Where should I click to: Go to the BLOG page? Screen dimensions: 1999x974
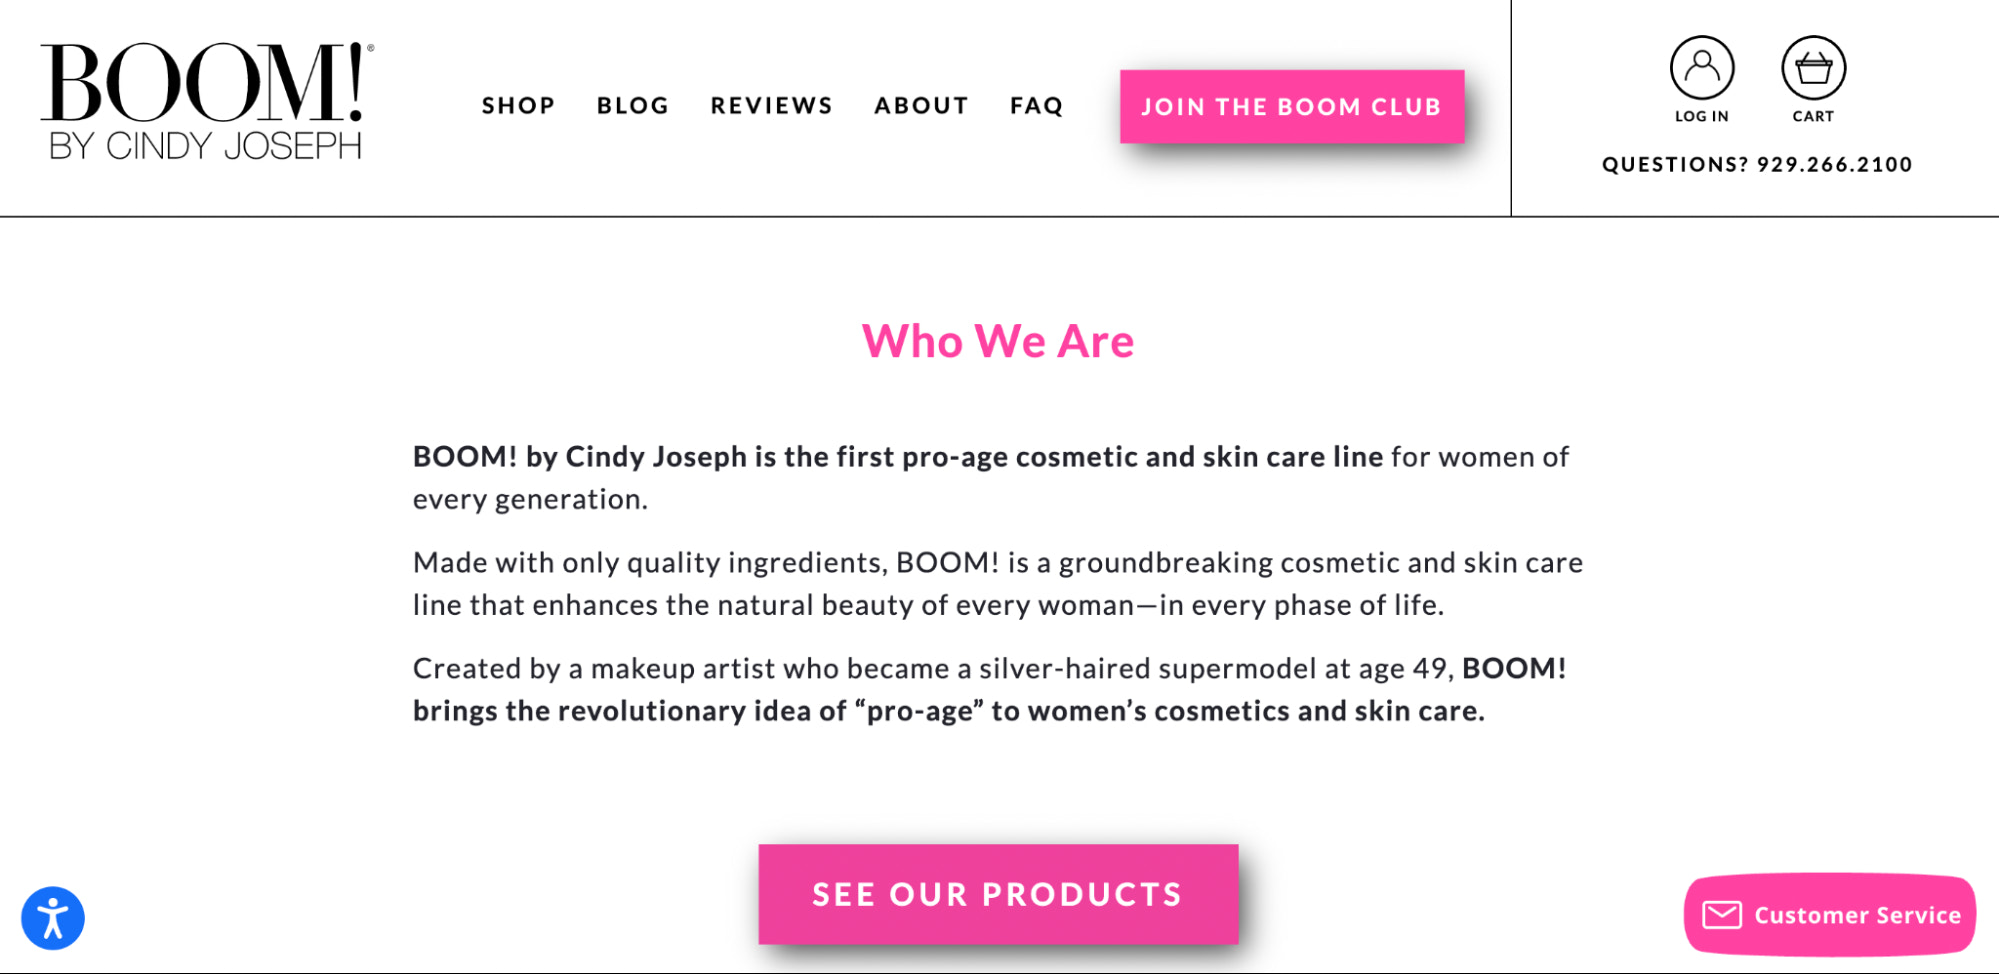[633, 106]
